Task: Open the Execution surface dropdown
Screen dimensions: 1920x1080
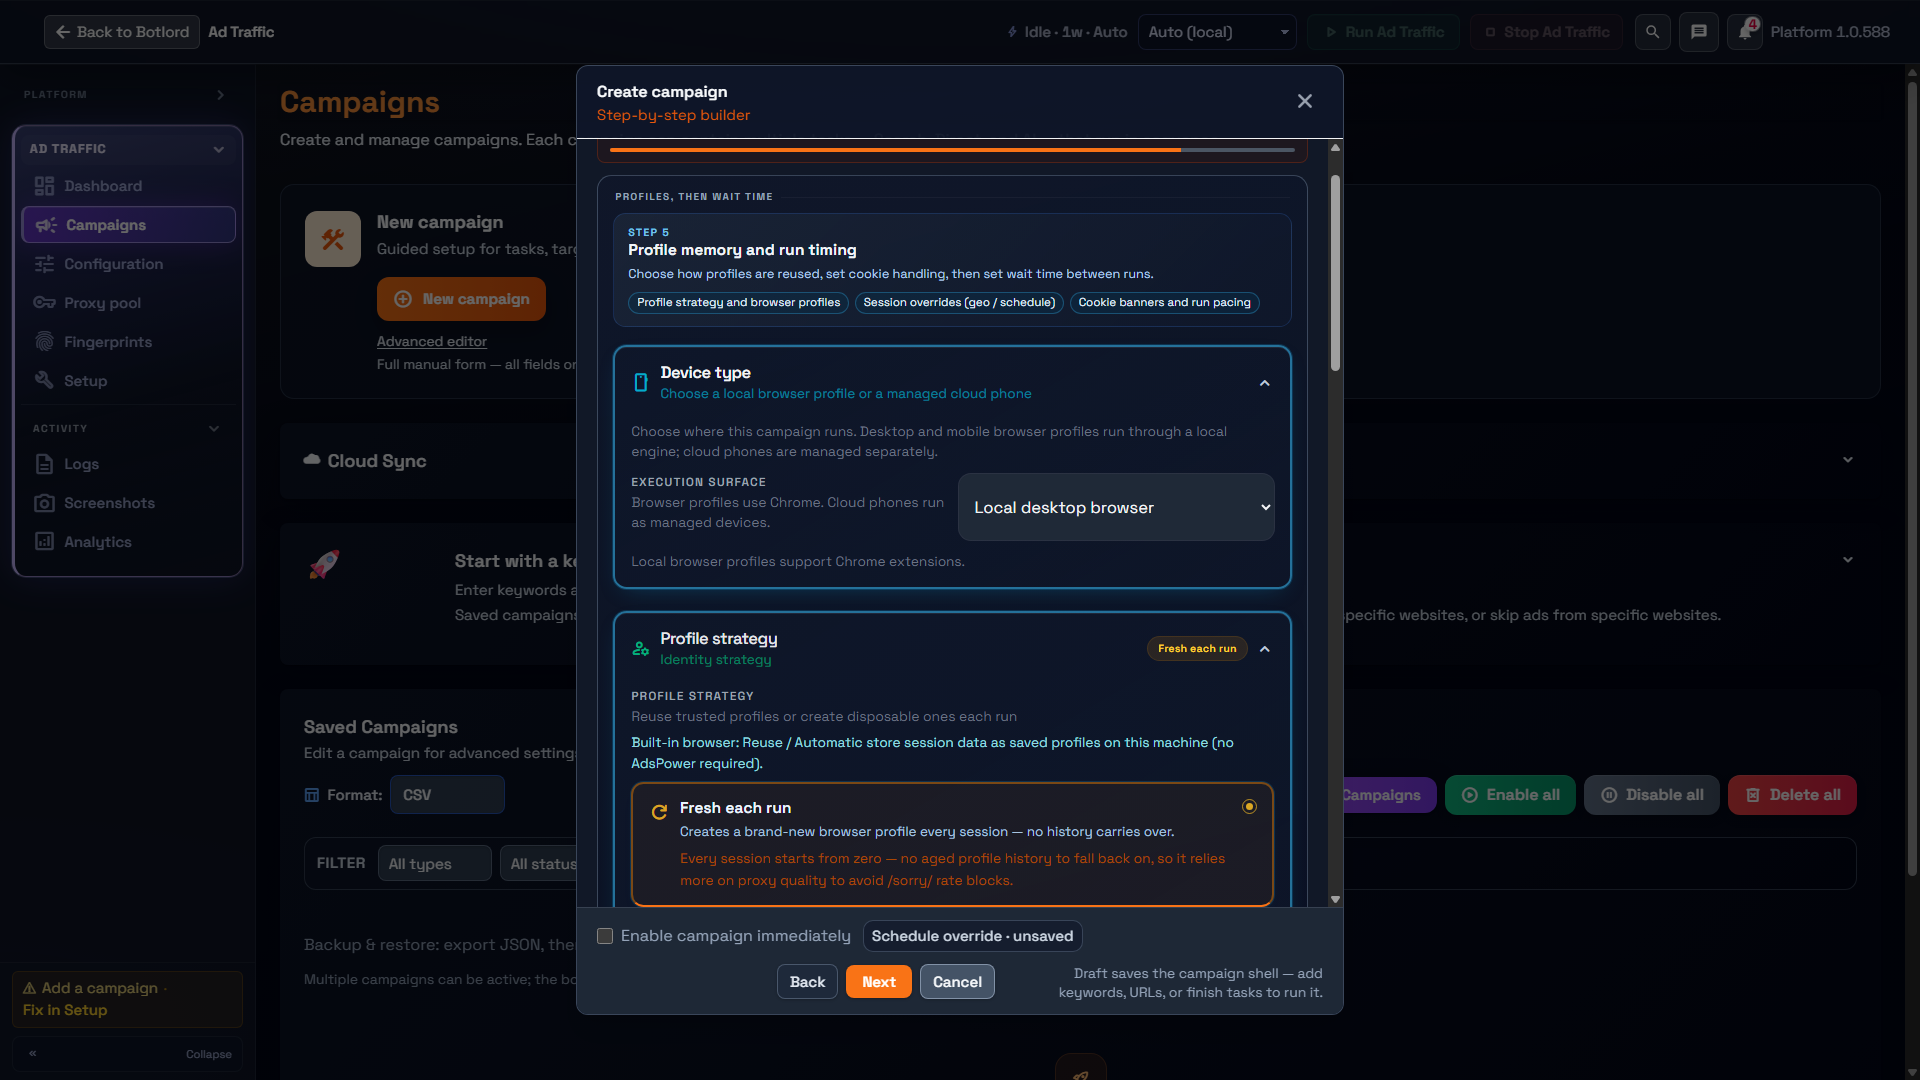Action: pyautogui.click(x=1116, y=507)
